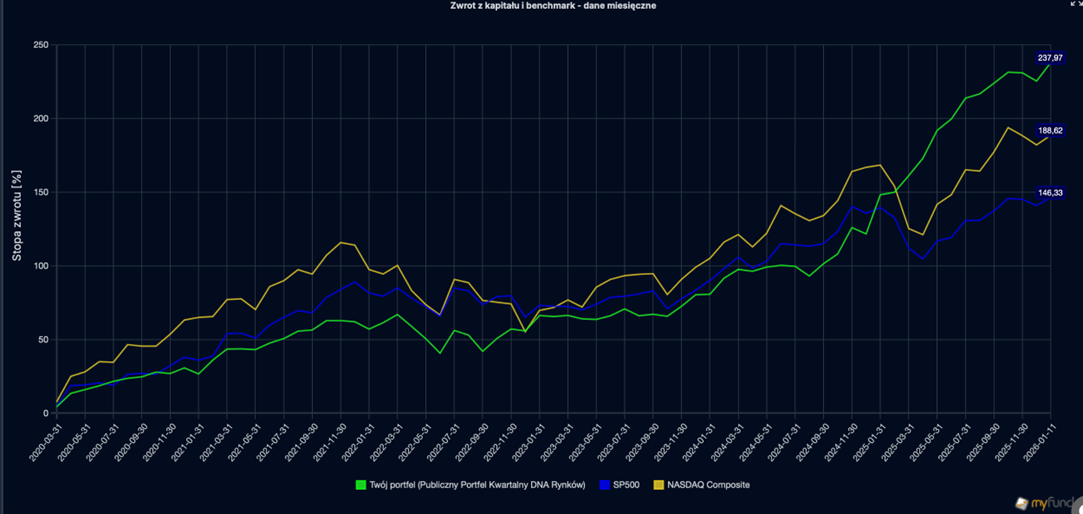
Task: Click the green Twój portfel legend square
Action: point(361,485)
